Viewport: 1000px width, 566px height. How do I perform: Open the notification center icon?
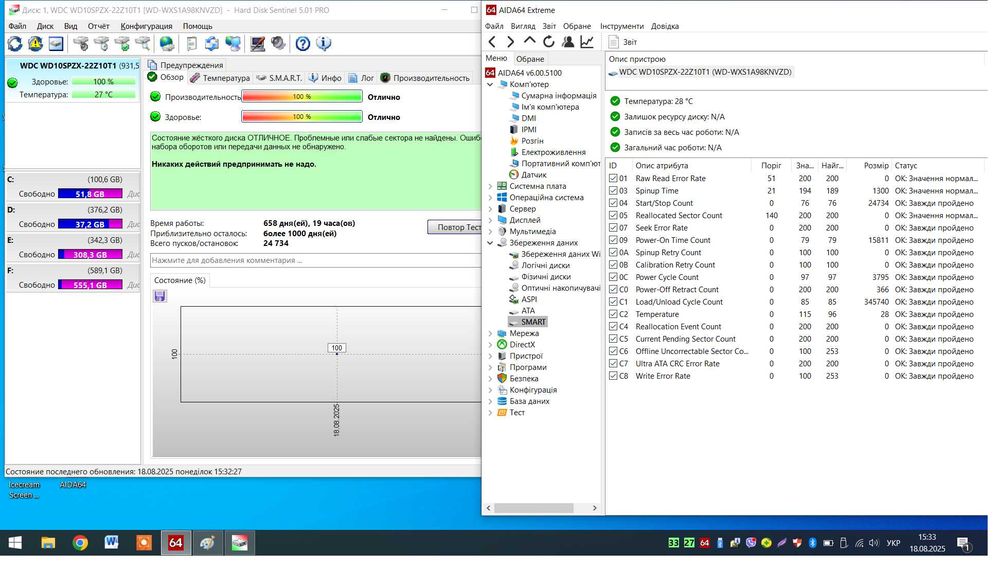click(964, 543)
